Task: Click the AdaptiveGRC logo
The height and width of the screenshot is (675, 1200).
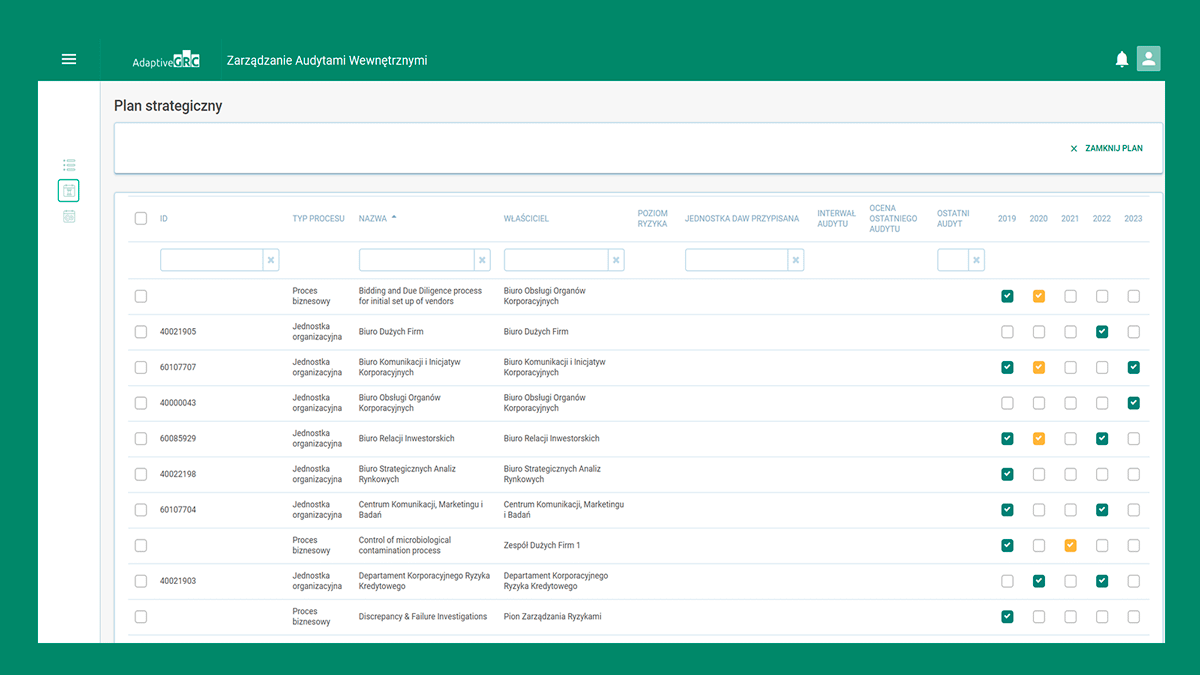Action: click(166, 60)
